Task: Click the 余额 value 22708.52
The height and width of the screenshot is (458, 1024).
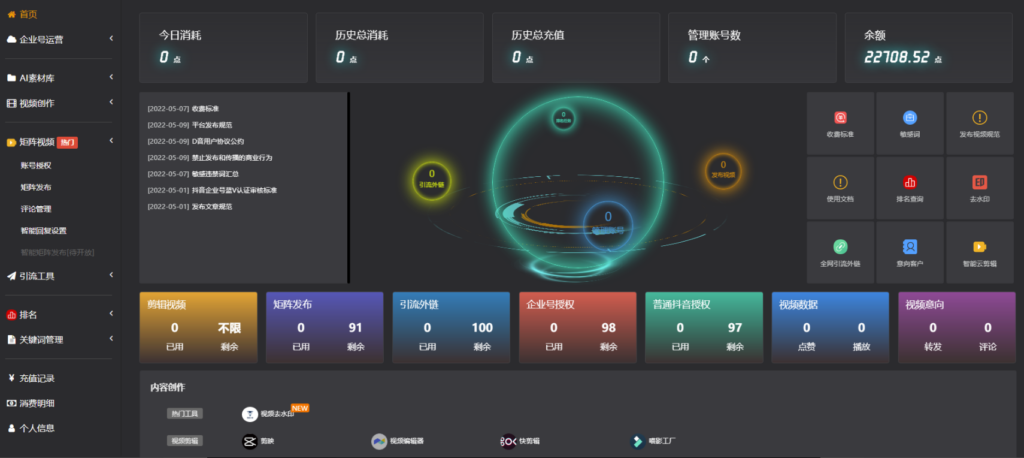Action: tap(897, 57)
